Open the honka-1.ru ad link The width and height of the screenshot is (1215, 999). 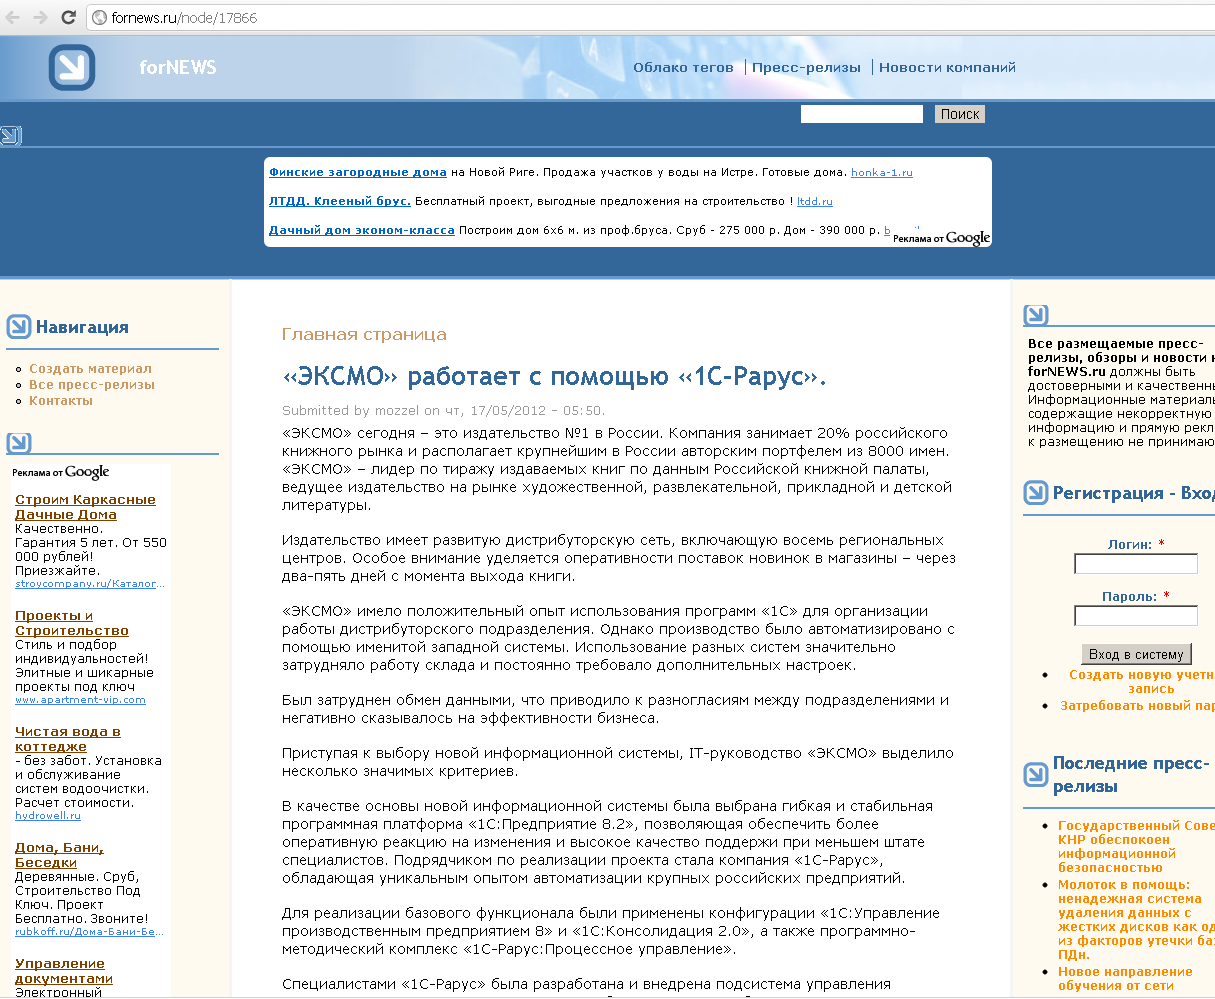click(882, 172)
